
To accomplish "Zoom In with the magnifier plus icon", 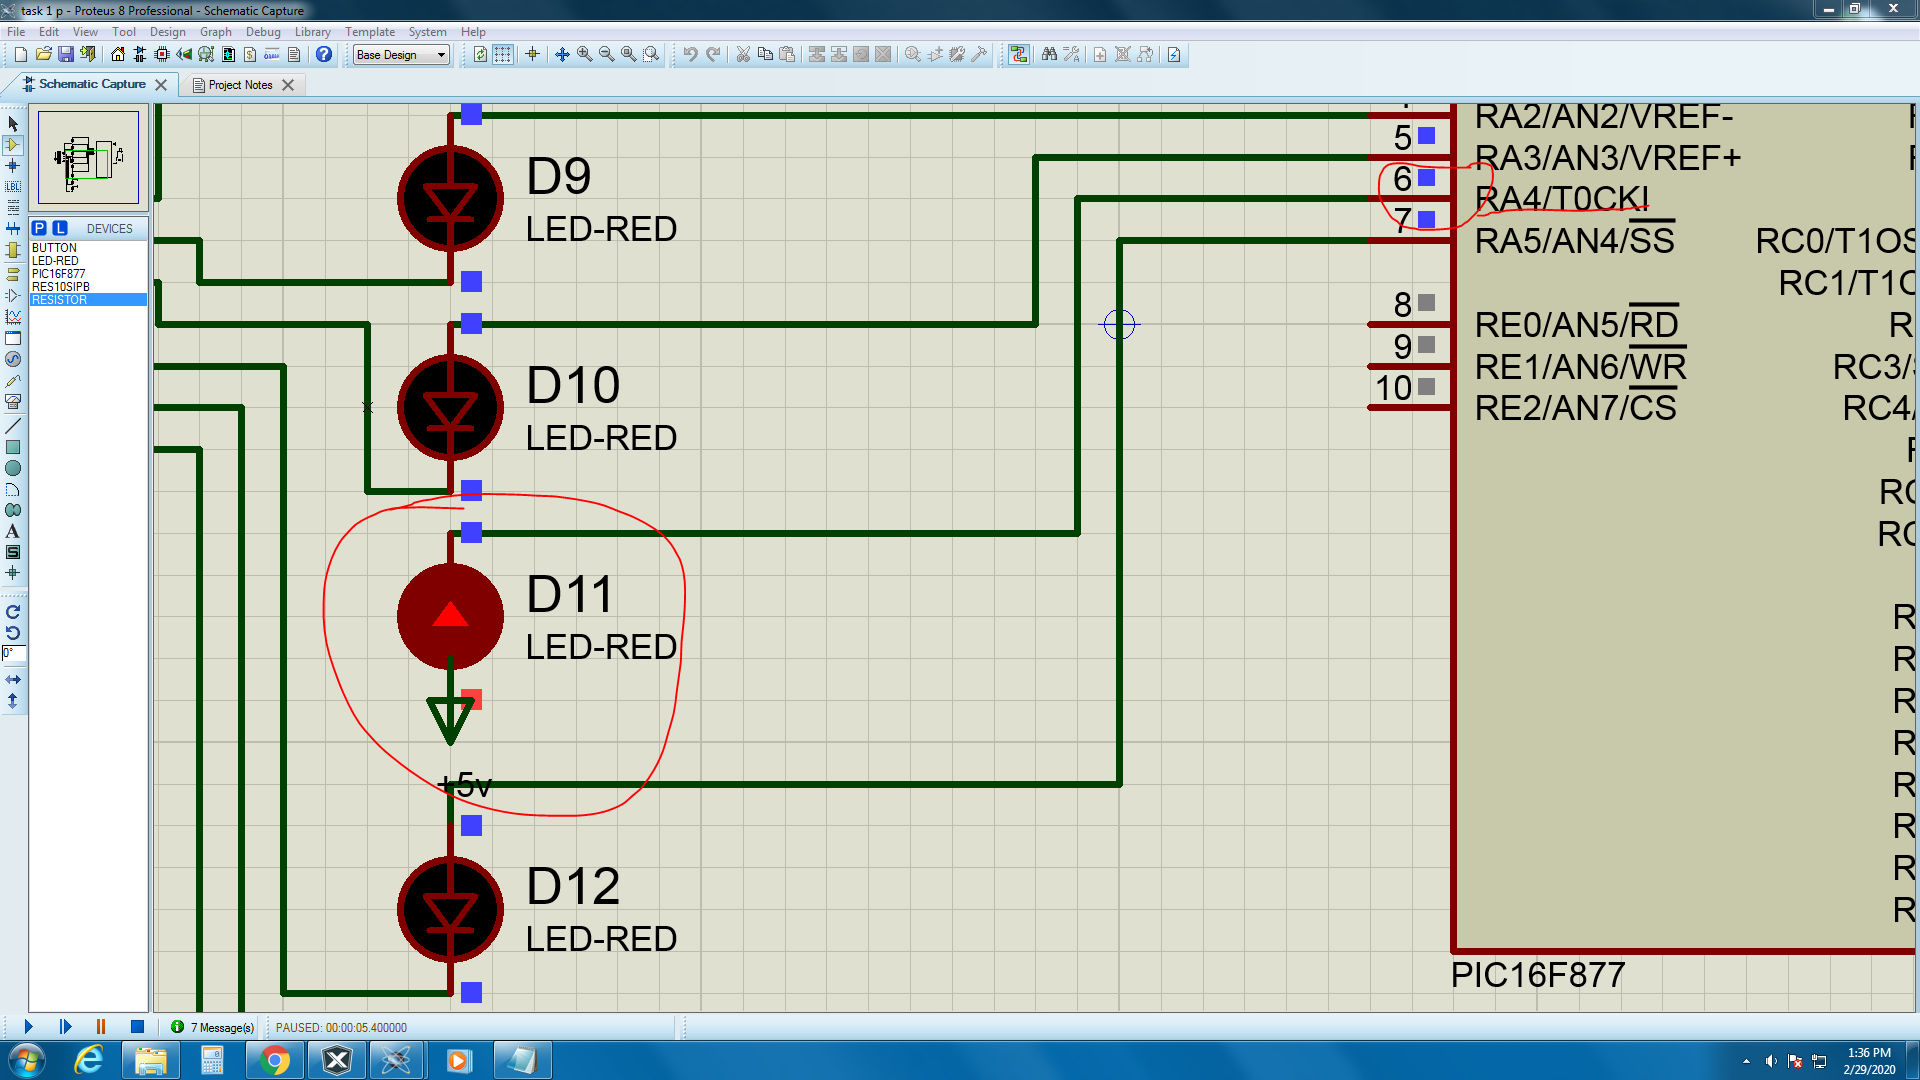I will click(x=584, y=54).
